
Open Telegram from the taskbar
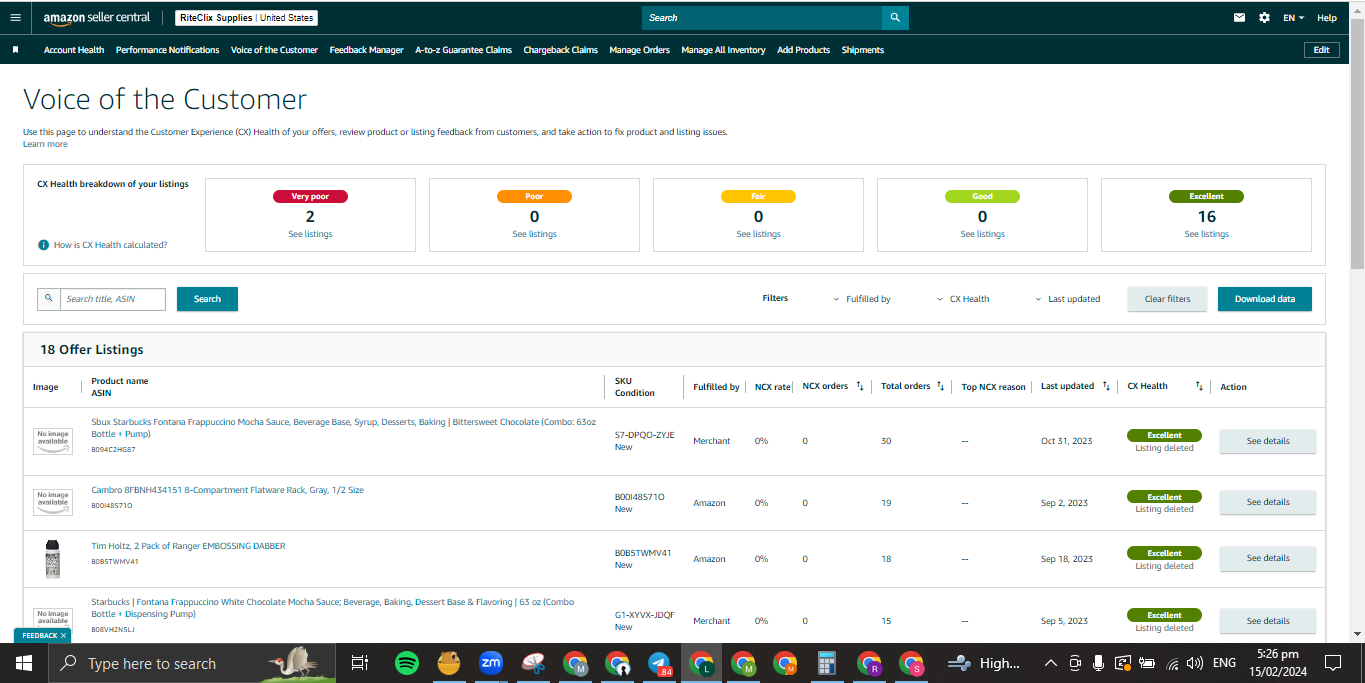coord(659,663)
